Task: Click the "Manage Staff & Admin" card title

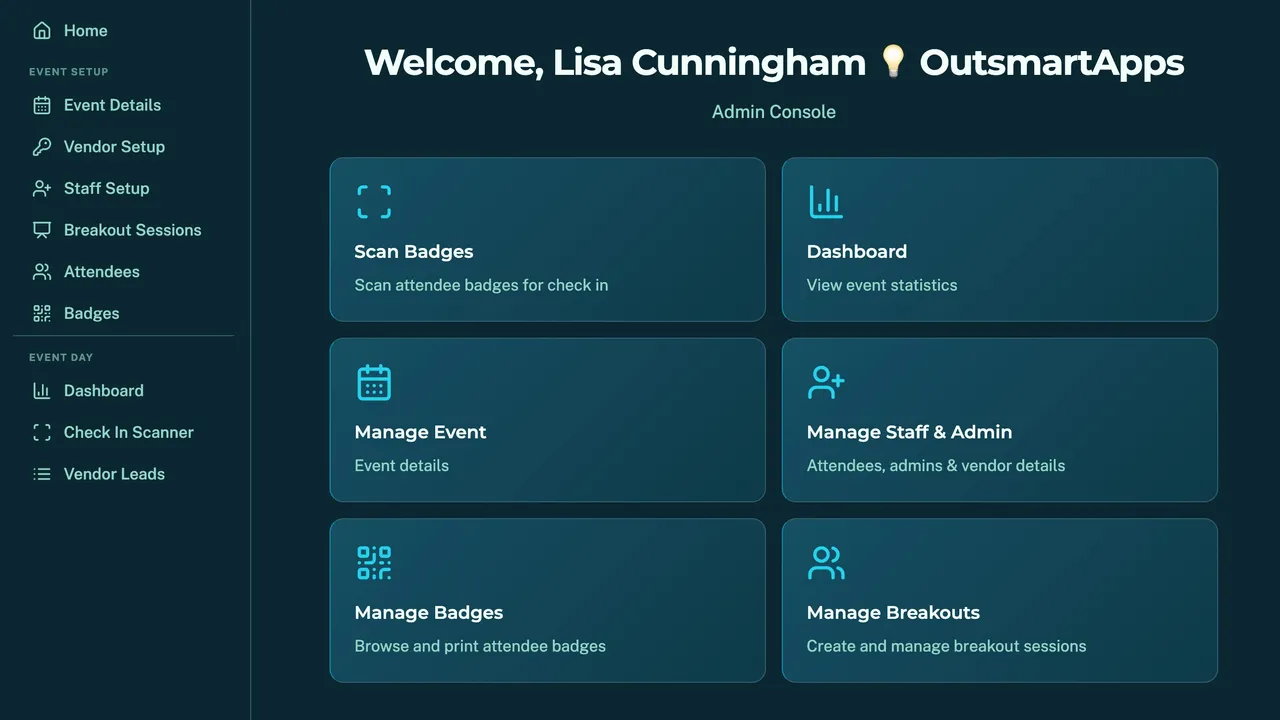Action: click(x=910, y=432)
